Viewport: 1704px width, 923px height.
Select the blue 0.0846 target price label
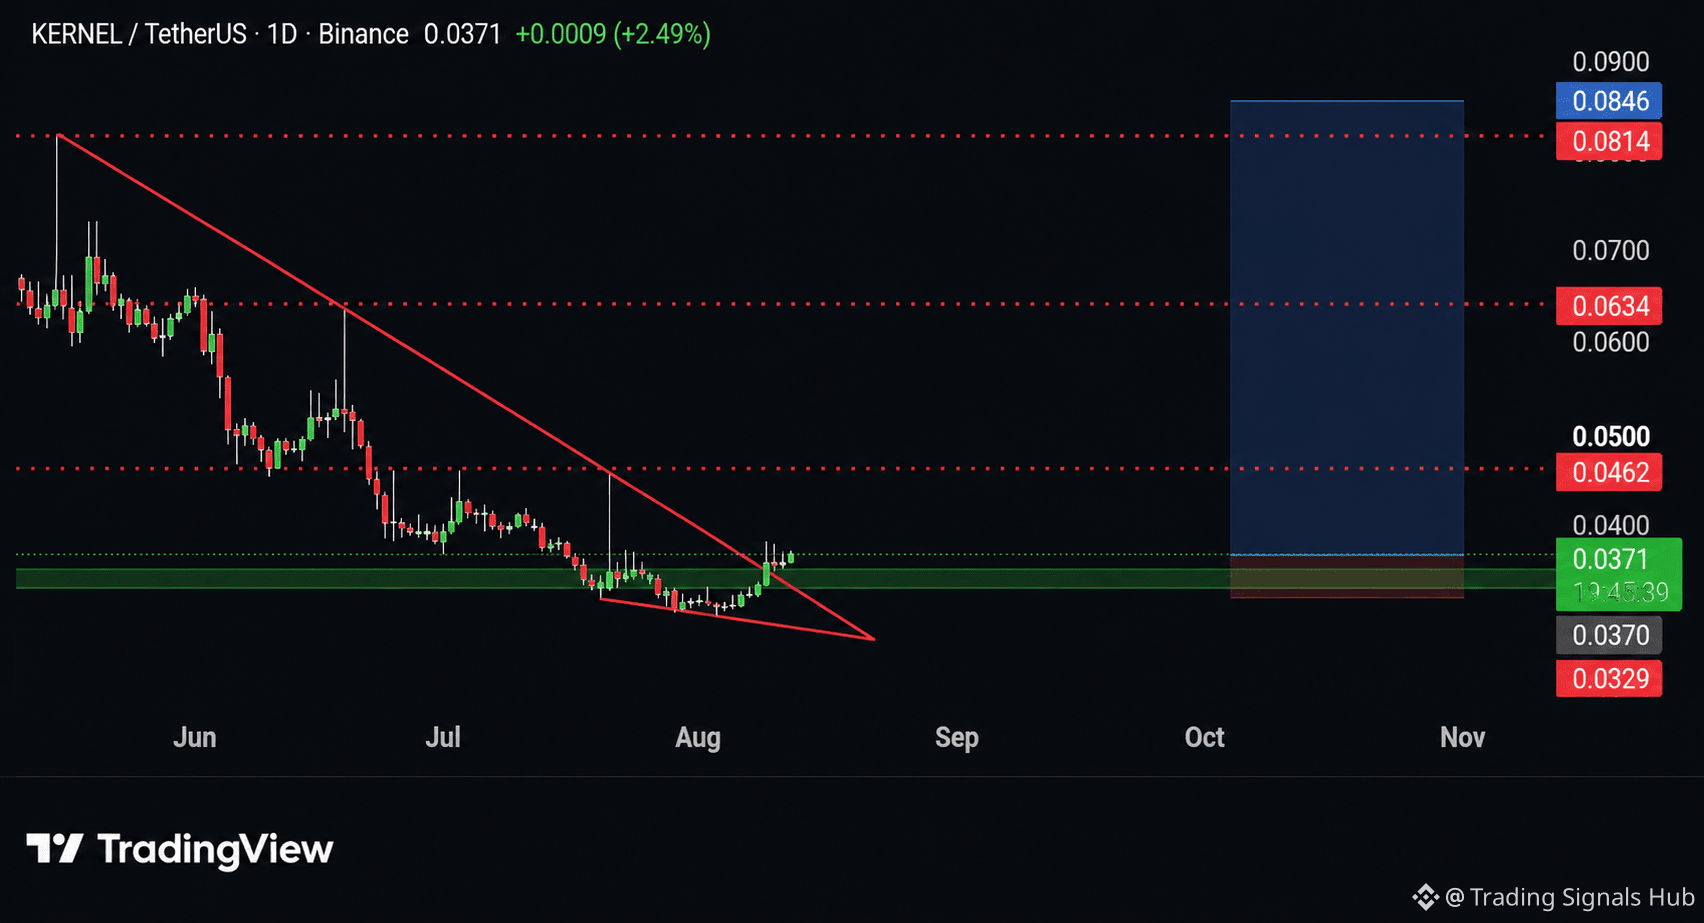tap(1609, 101)
